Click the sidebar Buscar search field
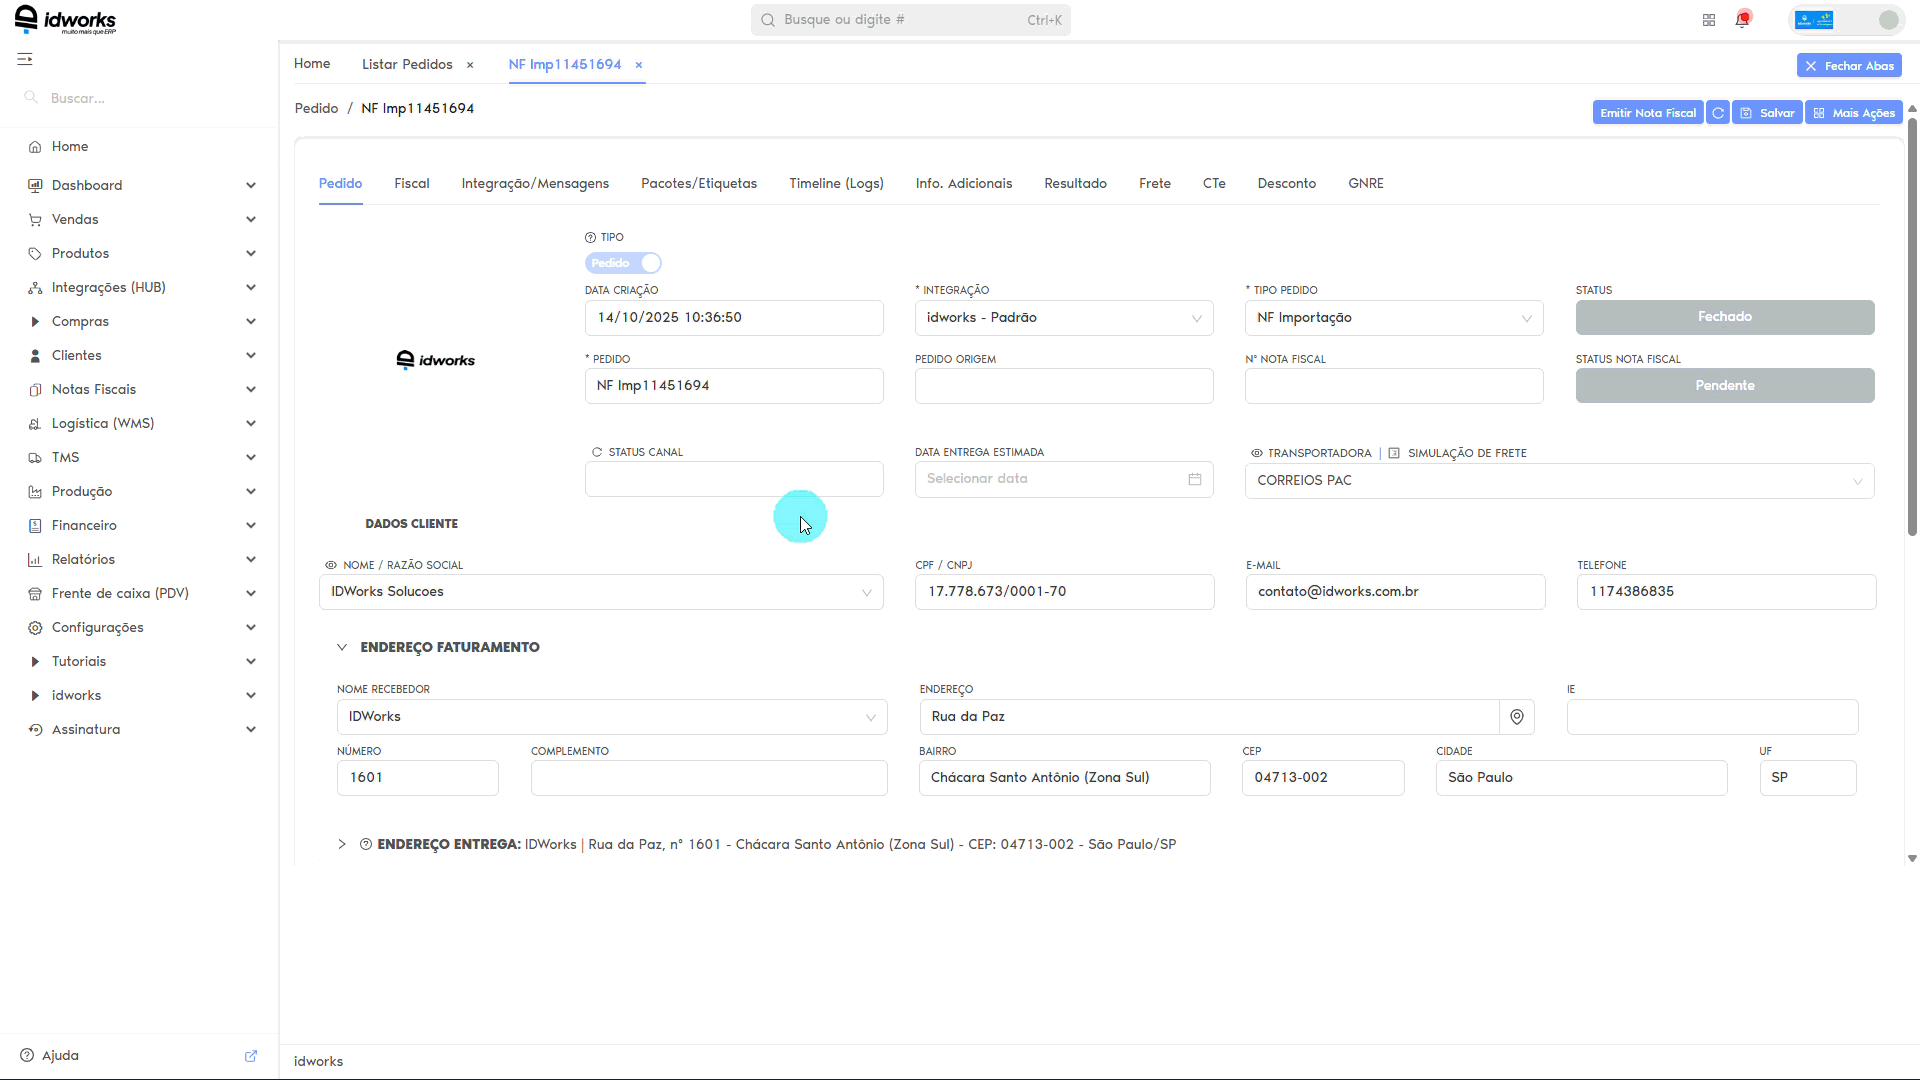Viewport: 1920px width, 1080px height. (140, 98)
